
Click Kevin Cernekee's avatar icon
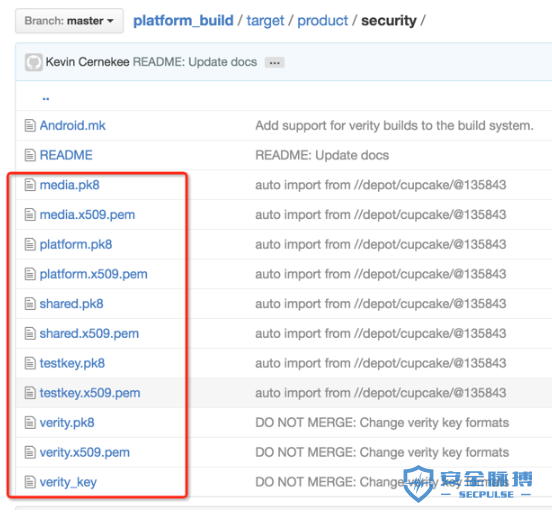point(33,62)
